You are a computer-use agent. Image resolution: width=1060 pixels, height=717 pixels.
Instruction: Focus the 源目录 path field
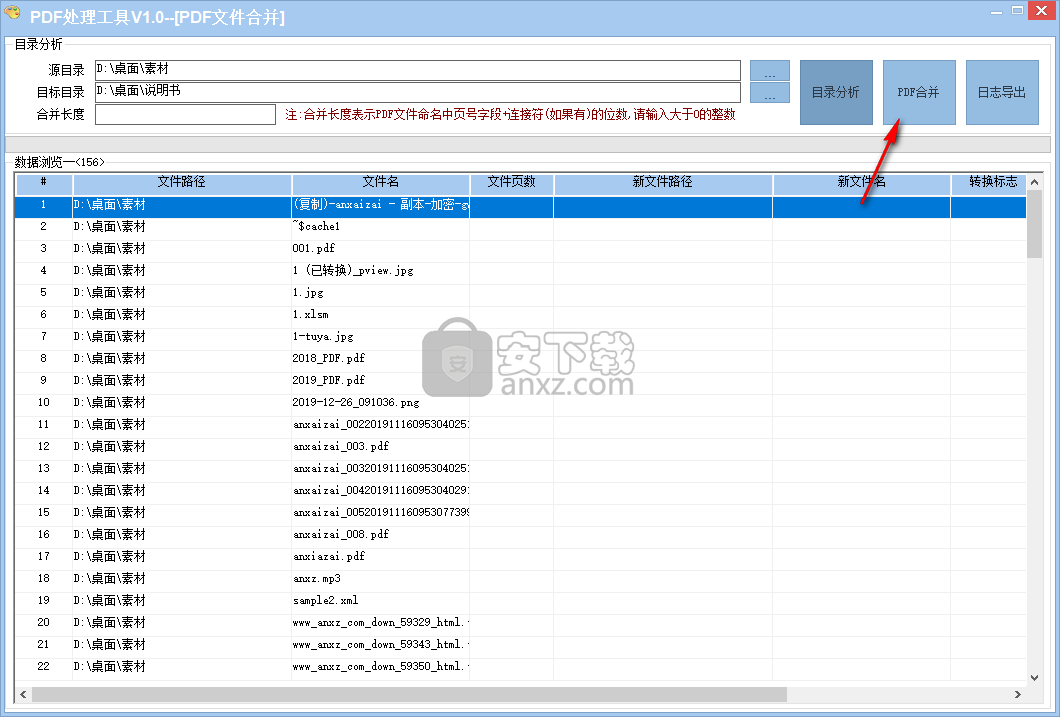coord(418,70)
